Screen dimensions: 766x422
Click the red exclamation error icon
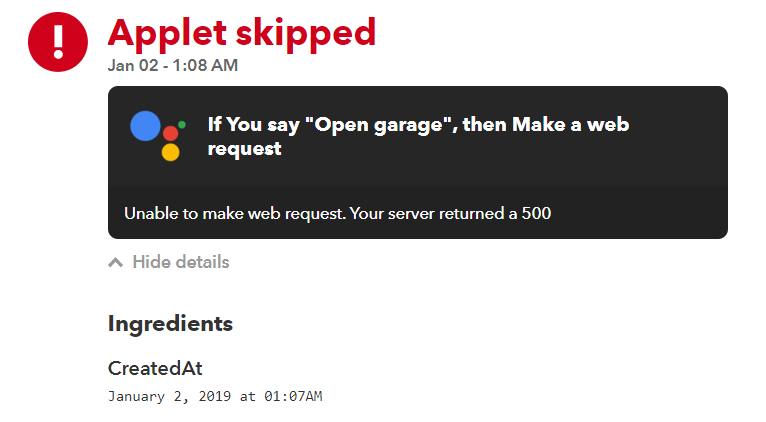(x=58, y=42)
